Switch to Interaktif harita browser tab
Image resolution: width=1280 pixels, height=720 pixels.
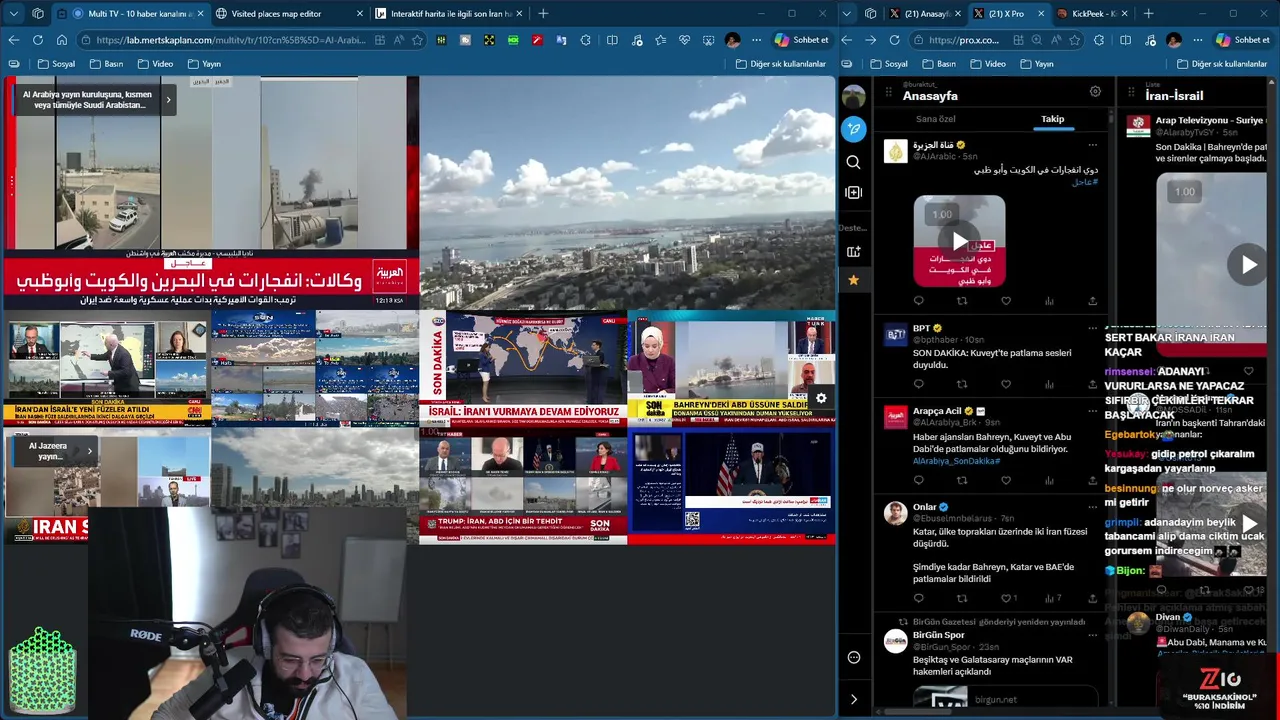451,14
